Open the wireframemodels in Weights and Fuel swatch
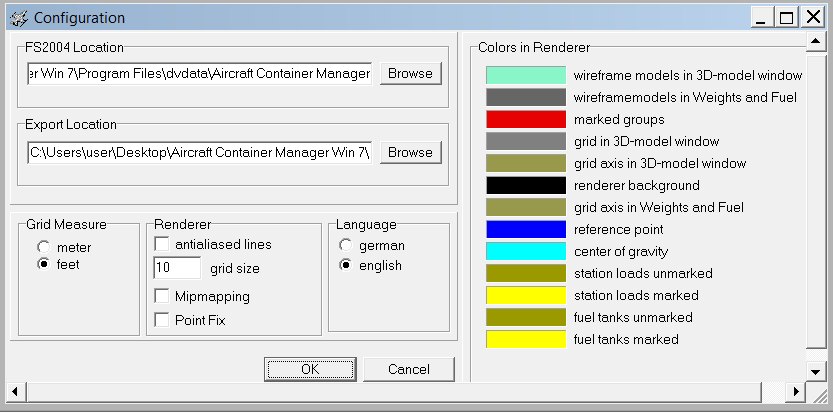This screenshot has width=833, height=413. pyautogui.click(x=526, y=97)
